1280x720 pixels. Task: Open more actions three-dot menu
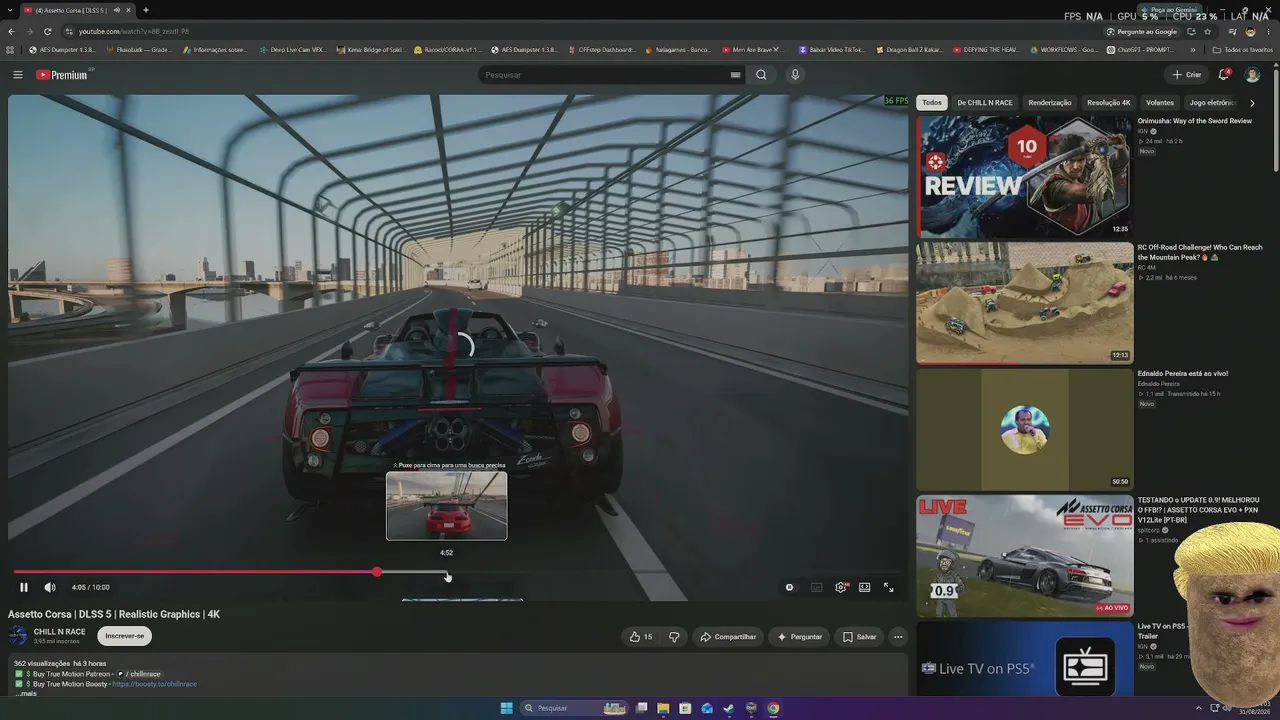coord(898,636)
